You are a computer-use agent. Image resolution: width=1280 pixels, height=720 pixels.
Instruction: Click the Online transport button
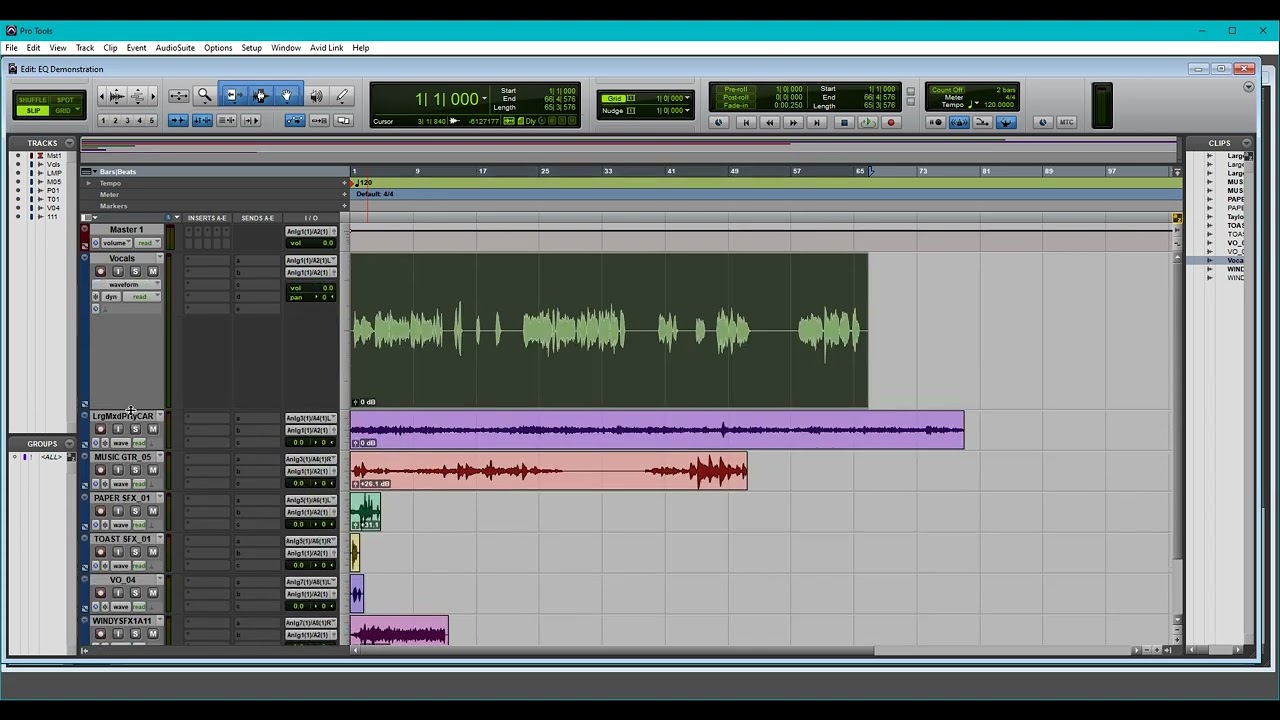pyautogui.click(x=720, y=123)
